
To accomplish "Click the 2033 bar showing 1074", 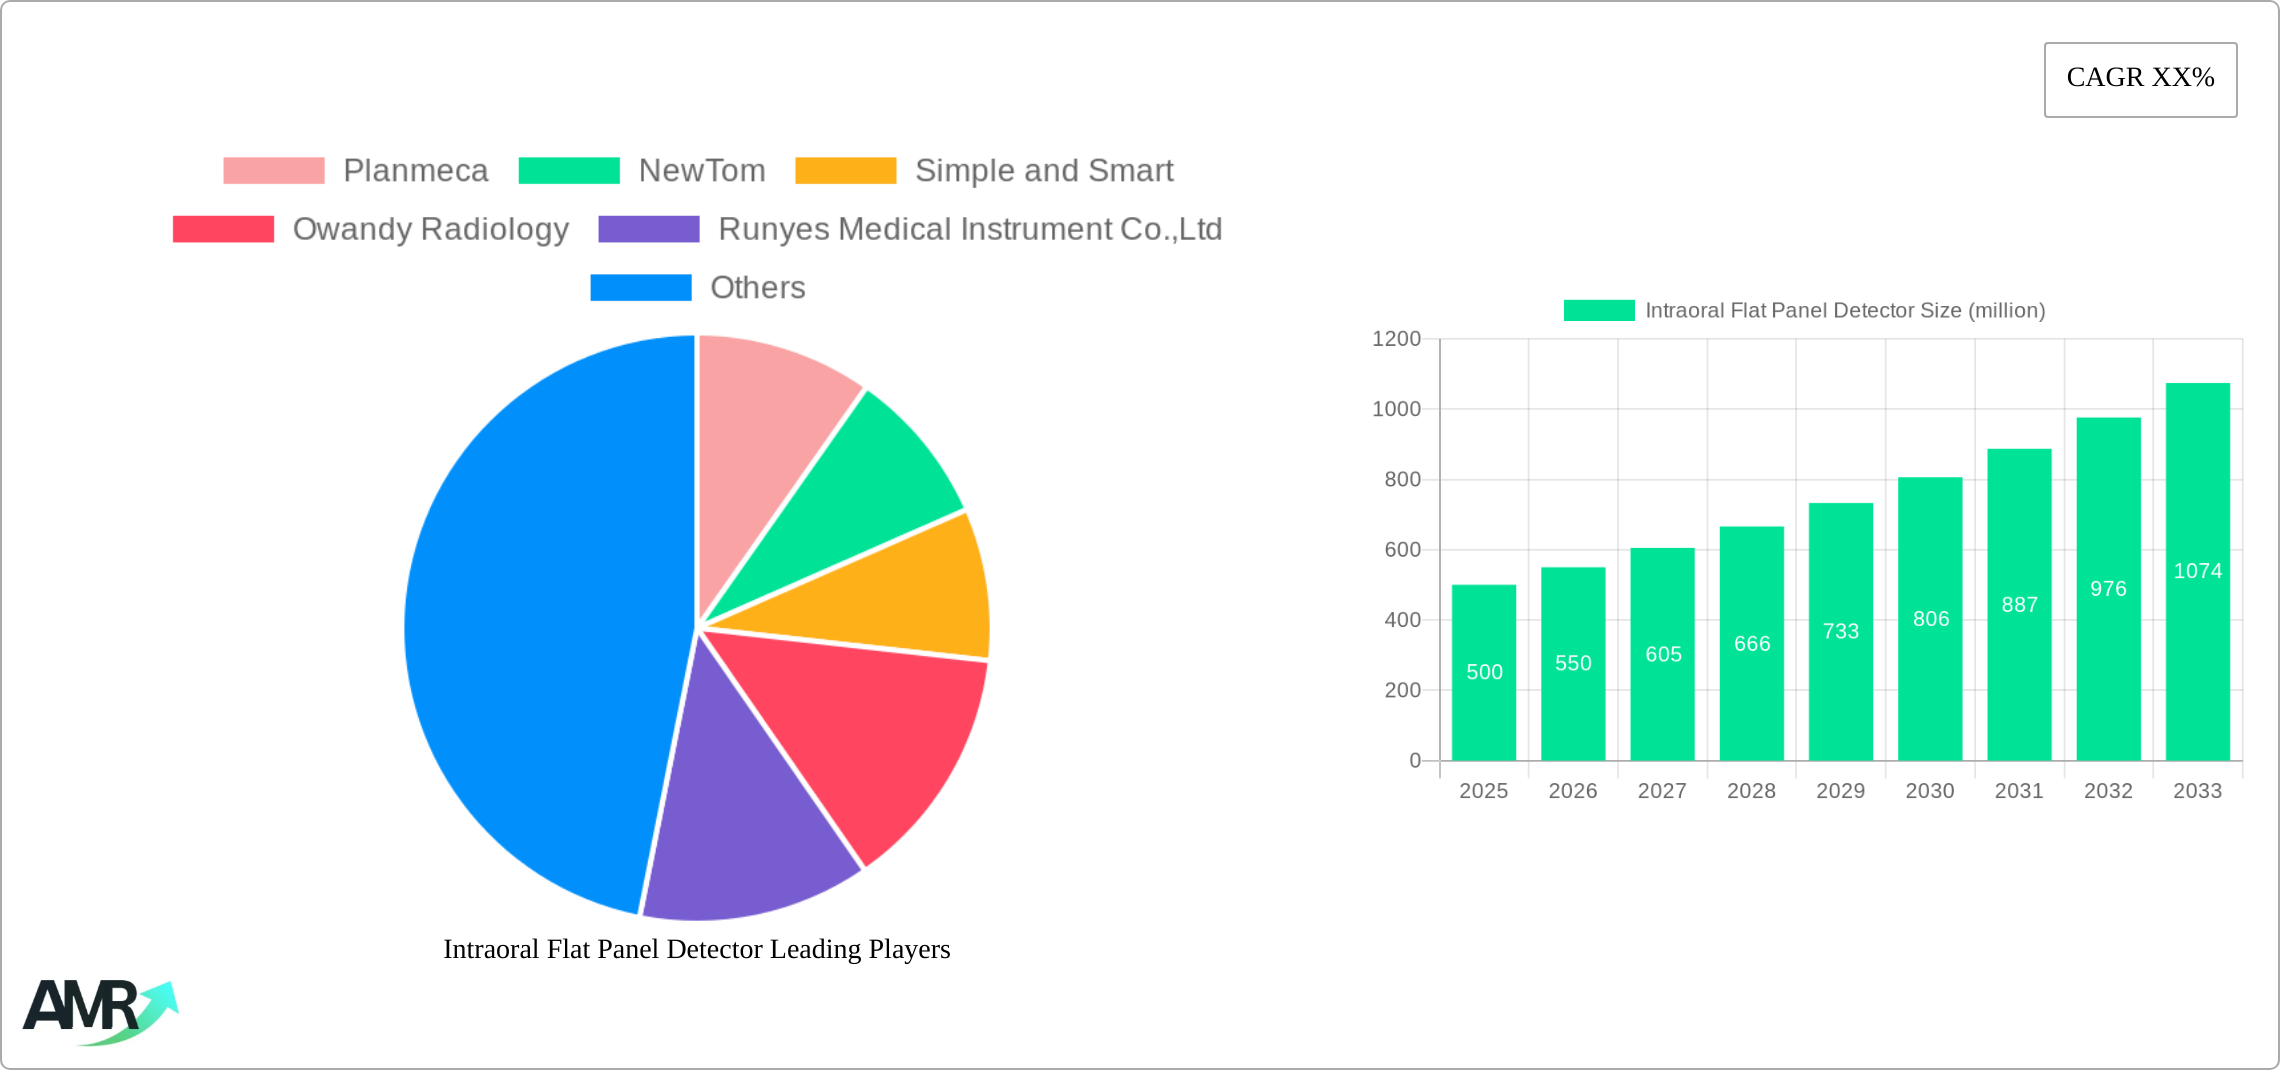I will click(x=2197, y=571).
